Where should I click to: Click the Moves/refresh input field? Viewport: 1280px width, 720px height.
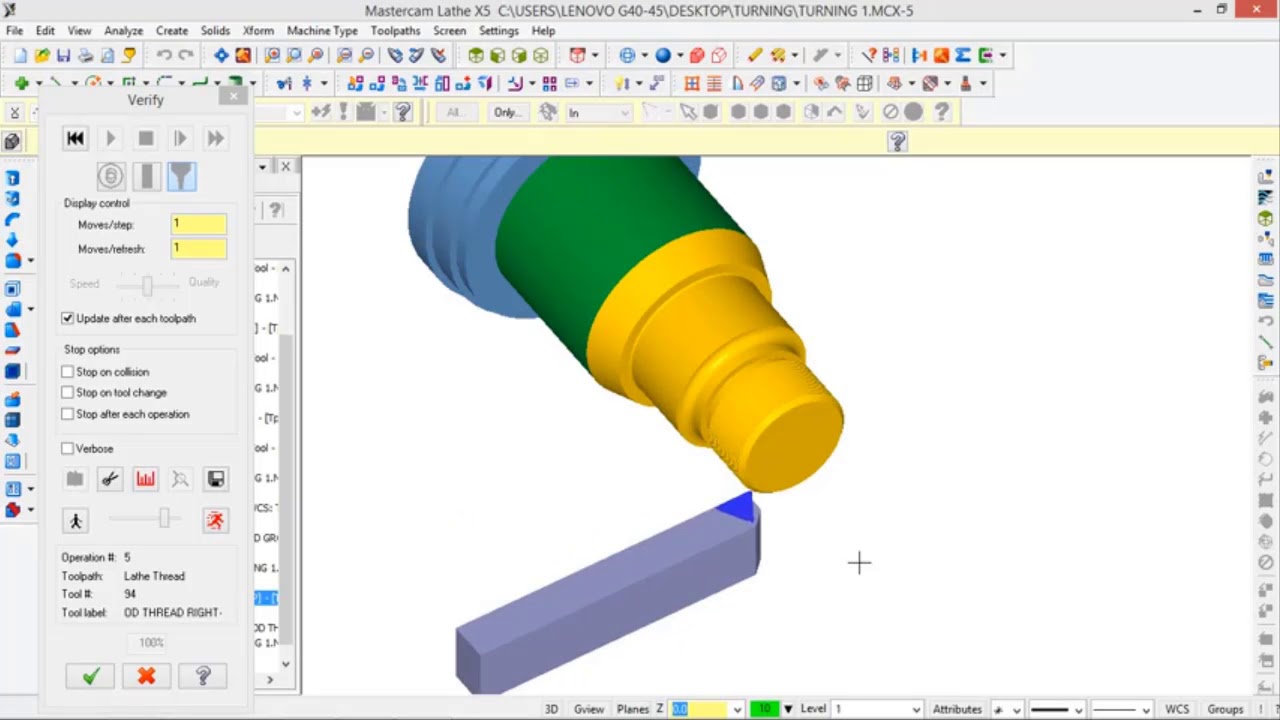coord(198,248)
